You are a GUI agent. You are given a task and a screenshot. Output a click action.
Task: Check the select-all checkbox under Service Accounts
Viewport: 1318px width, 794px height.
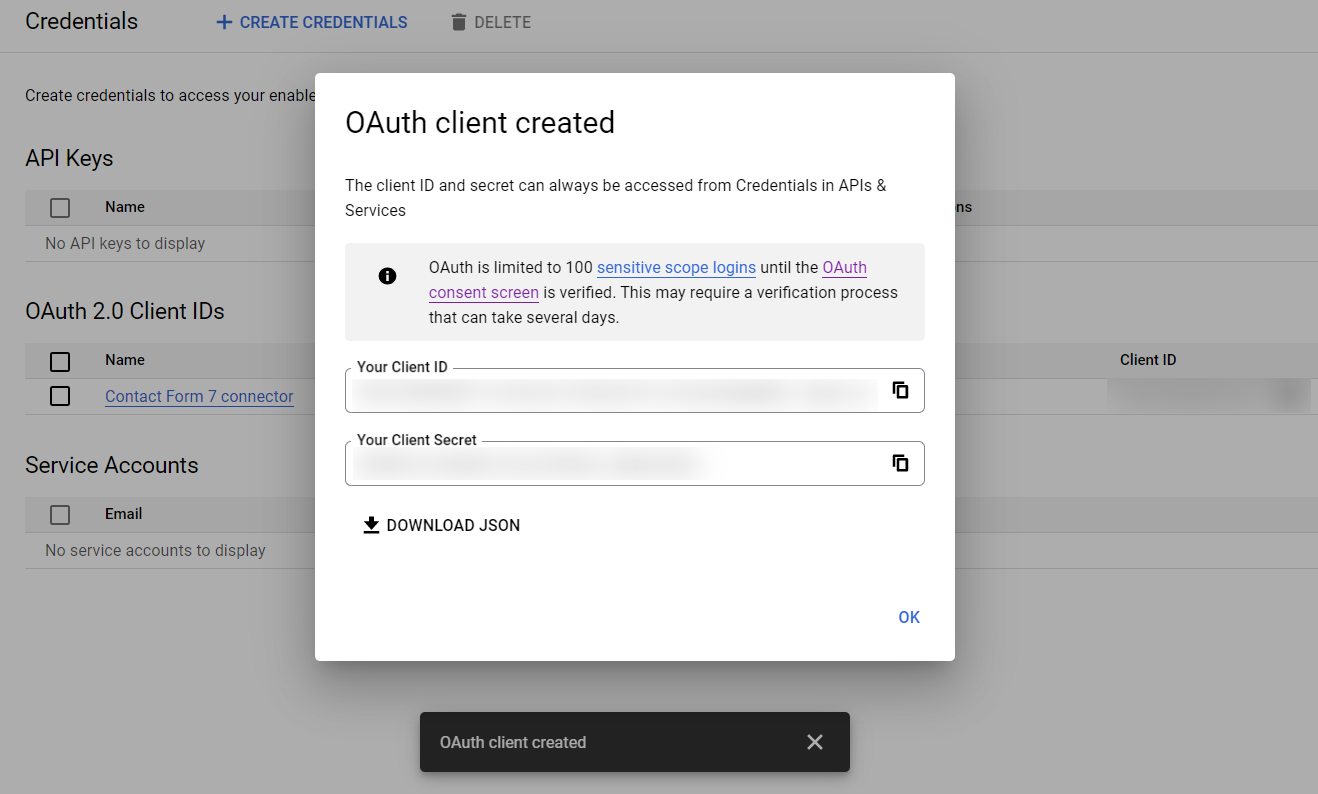tap(59, 514)
